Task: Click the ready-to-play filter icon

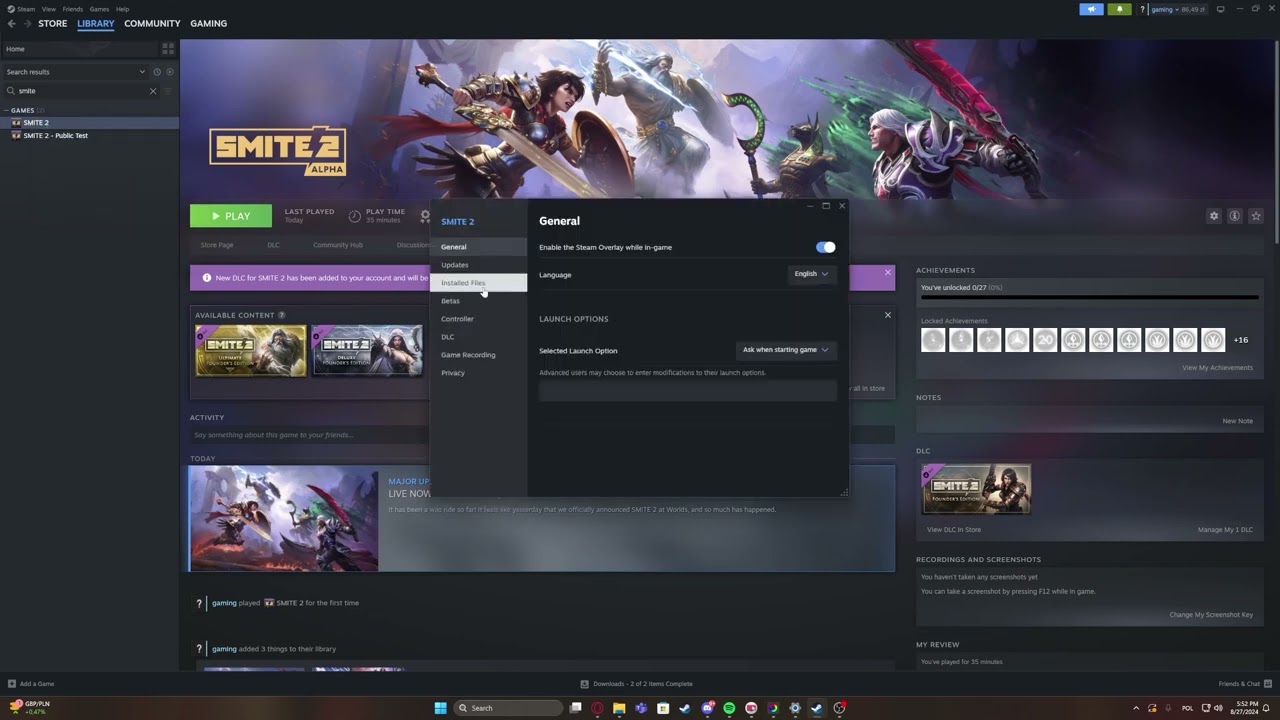Action: tap(170, 72)
